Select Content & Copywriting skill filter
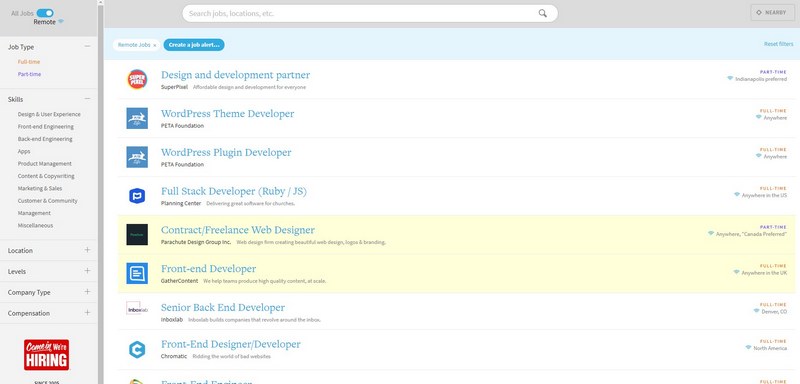 point(46,176)
